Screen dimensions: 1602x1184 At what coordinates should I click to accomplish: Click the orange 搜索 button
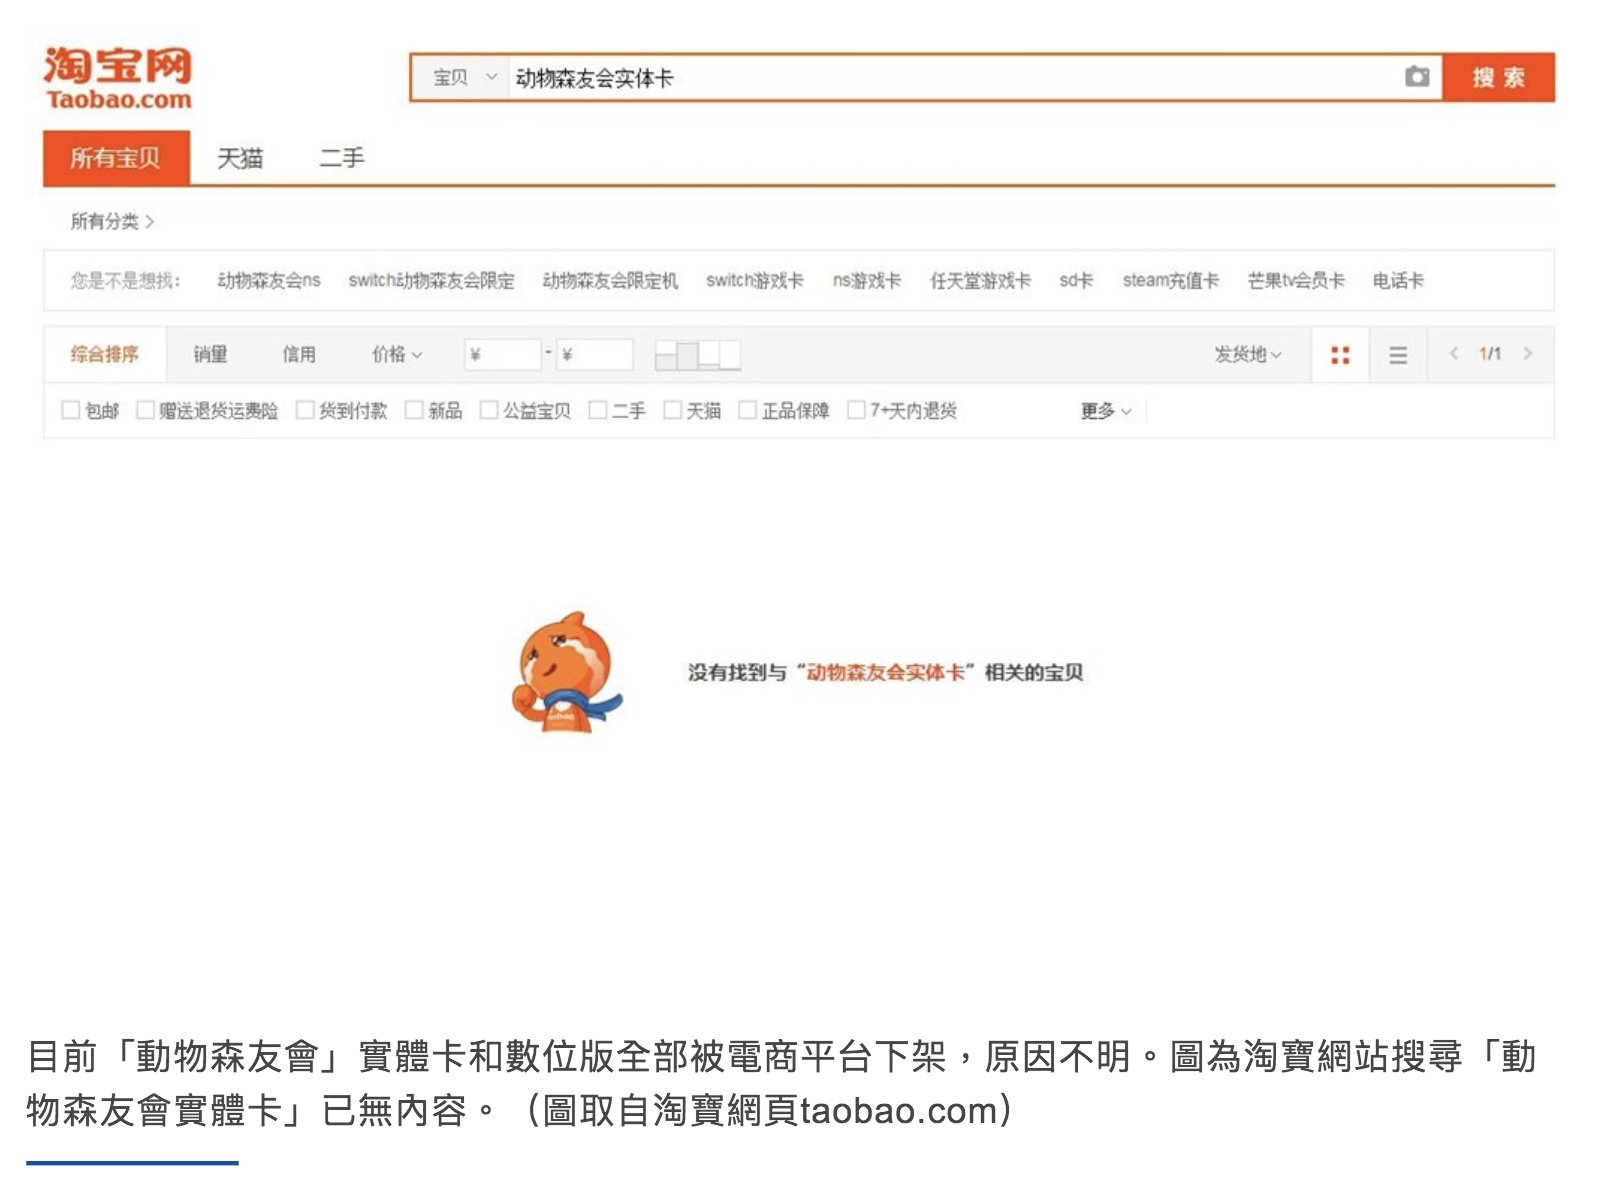coord(1498,77)
